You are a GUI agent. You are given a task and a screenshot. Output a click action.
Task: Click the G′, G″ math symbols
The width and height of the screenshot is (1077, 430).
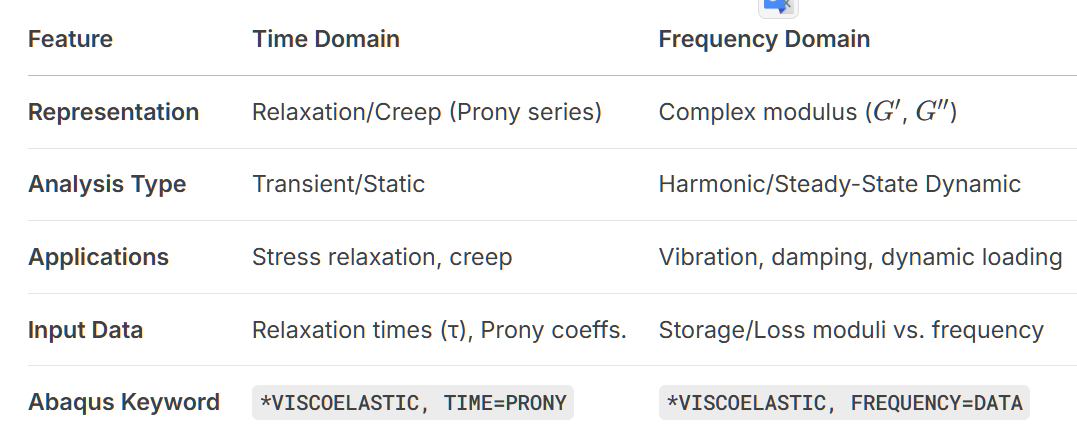click(911, 112)
